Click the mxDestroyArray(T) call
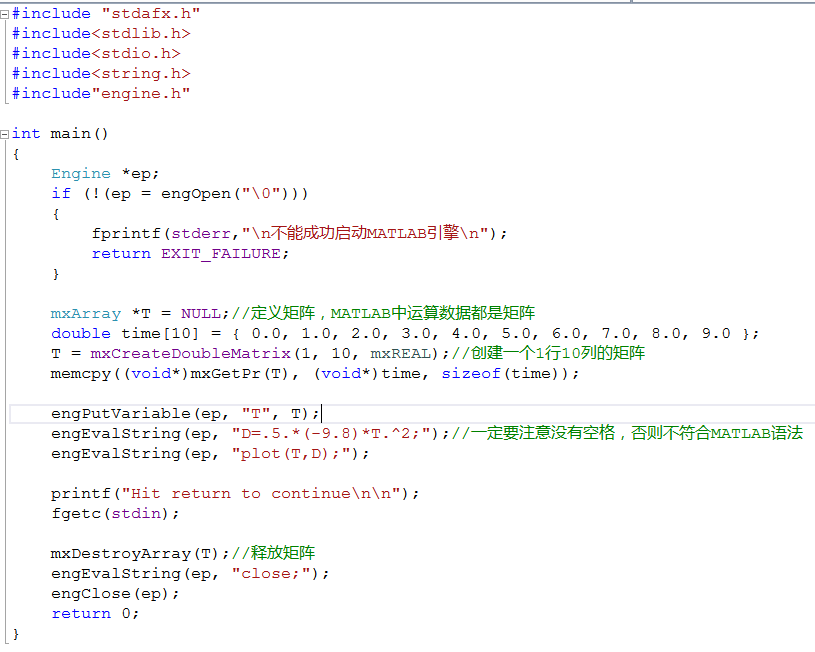 pyautogui.click(x=140, y=554)
